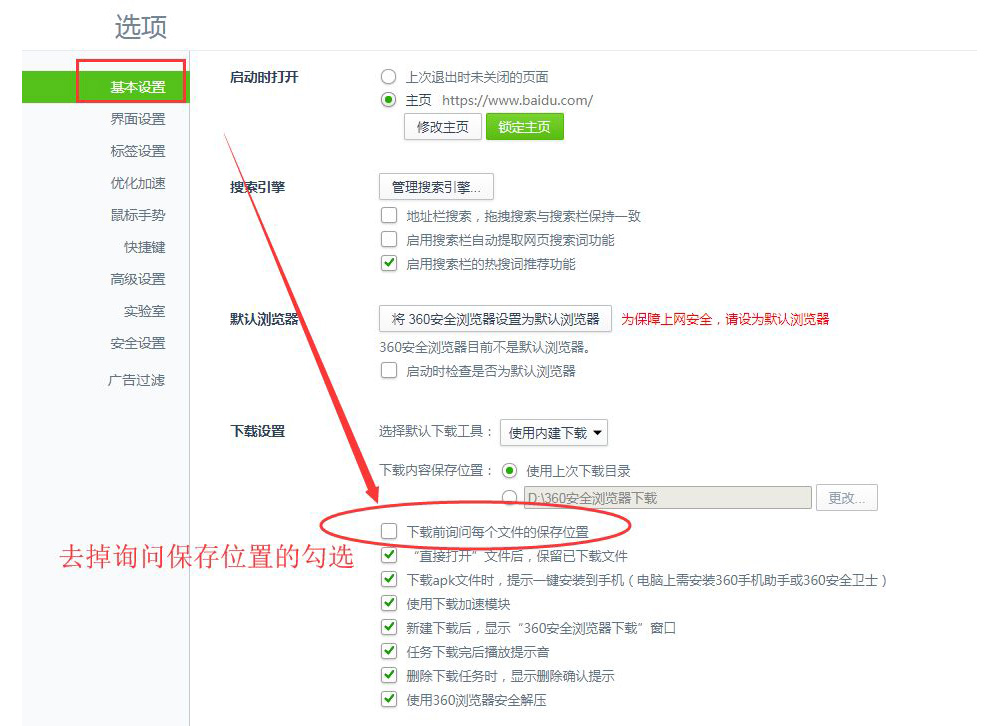Toggle 删除下载任务时显示删除确认提示 checkbox
1000x726 pixels.
(x=389, y=676)
